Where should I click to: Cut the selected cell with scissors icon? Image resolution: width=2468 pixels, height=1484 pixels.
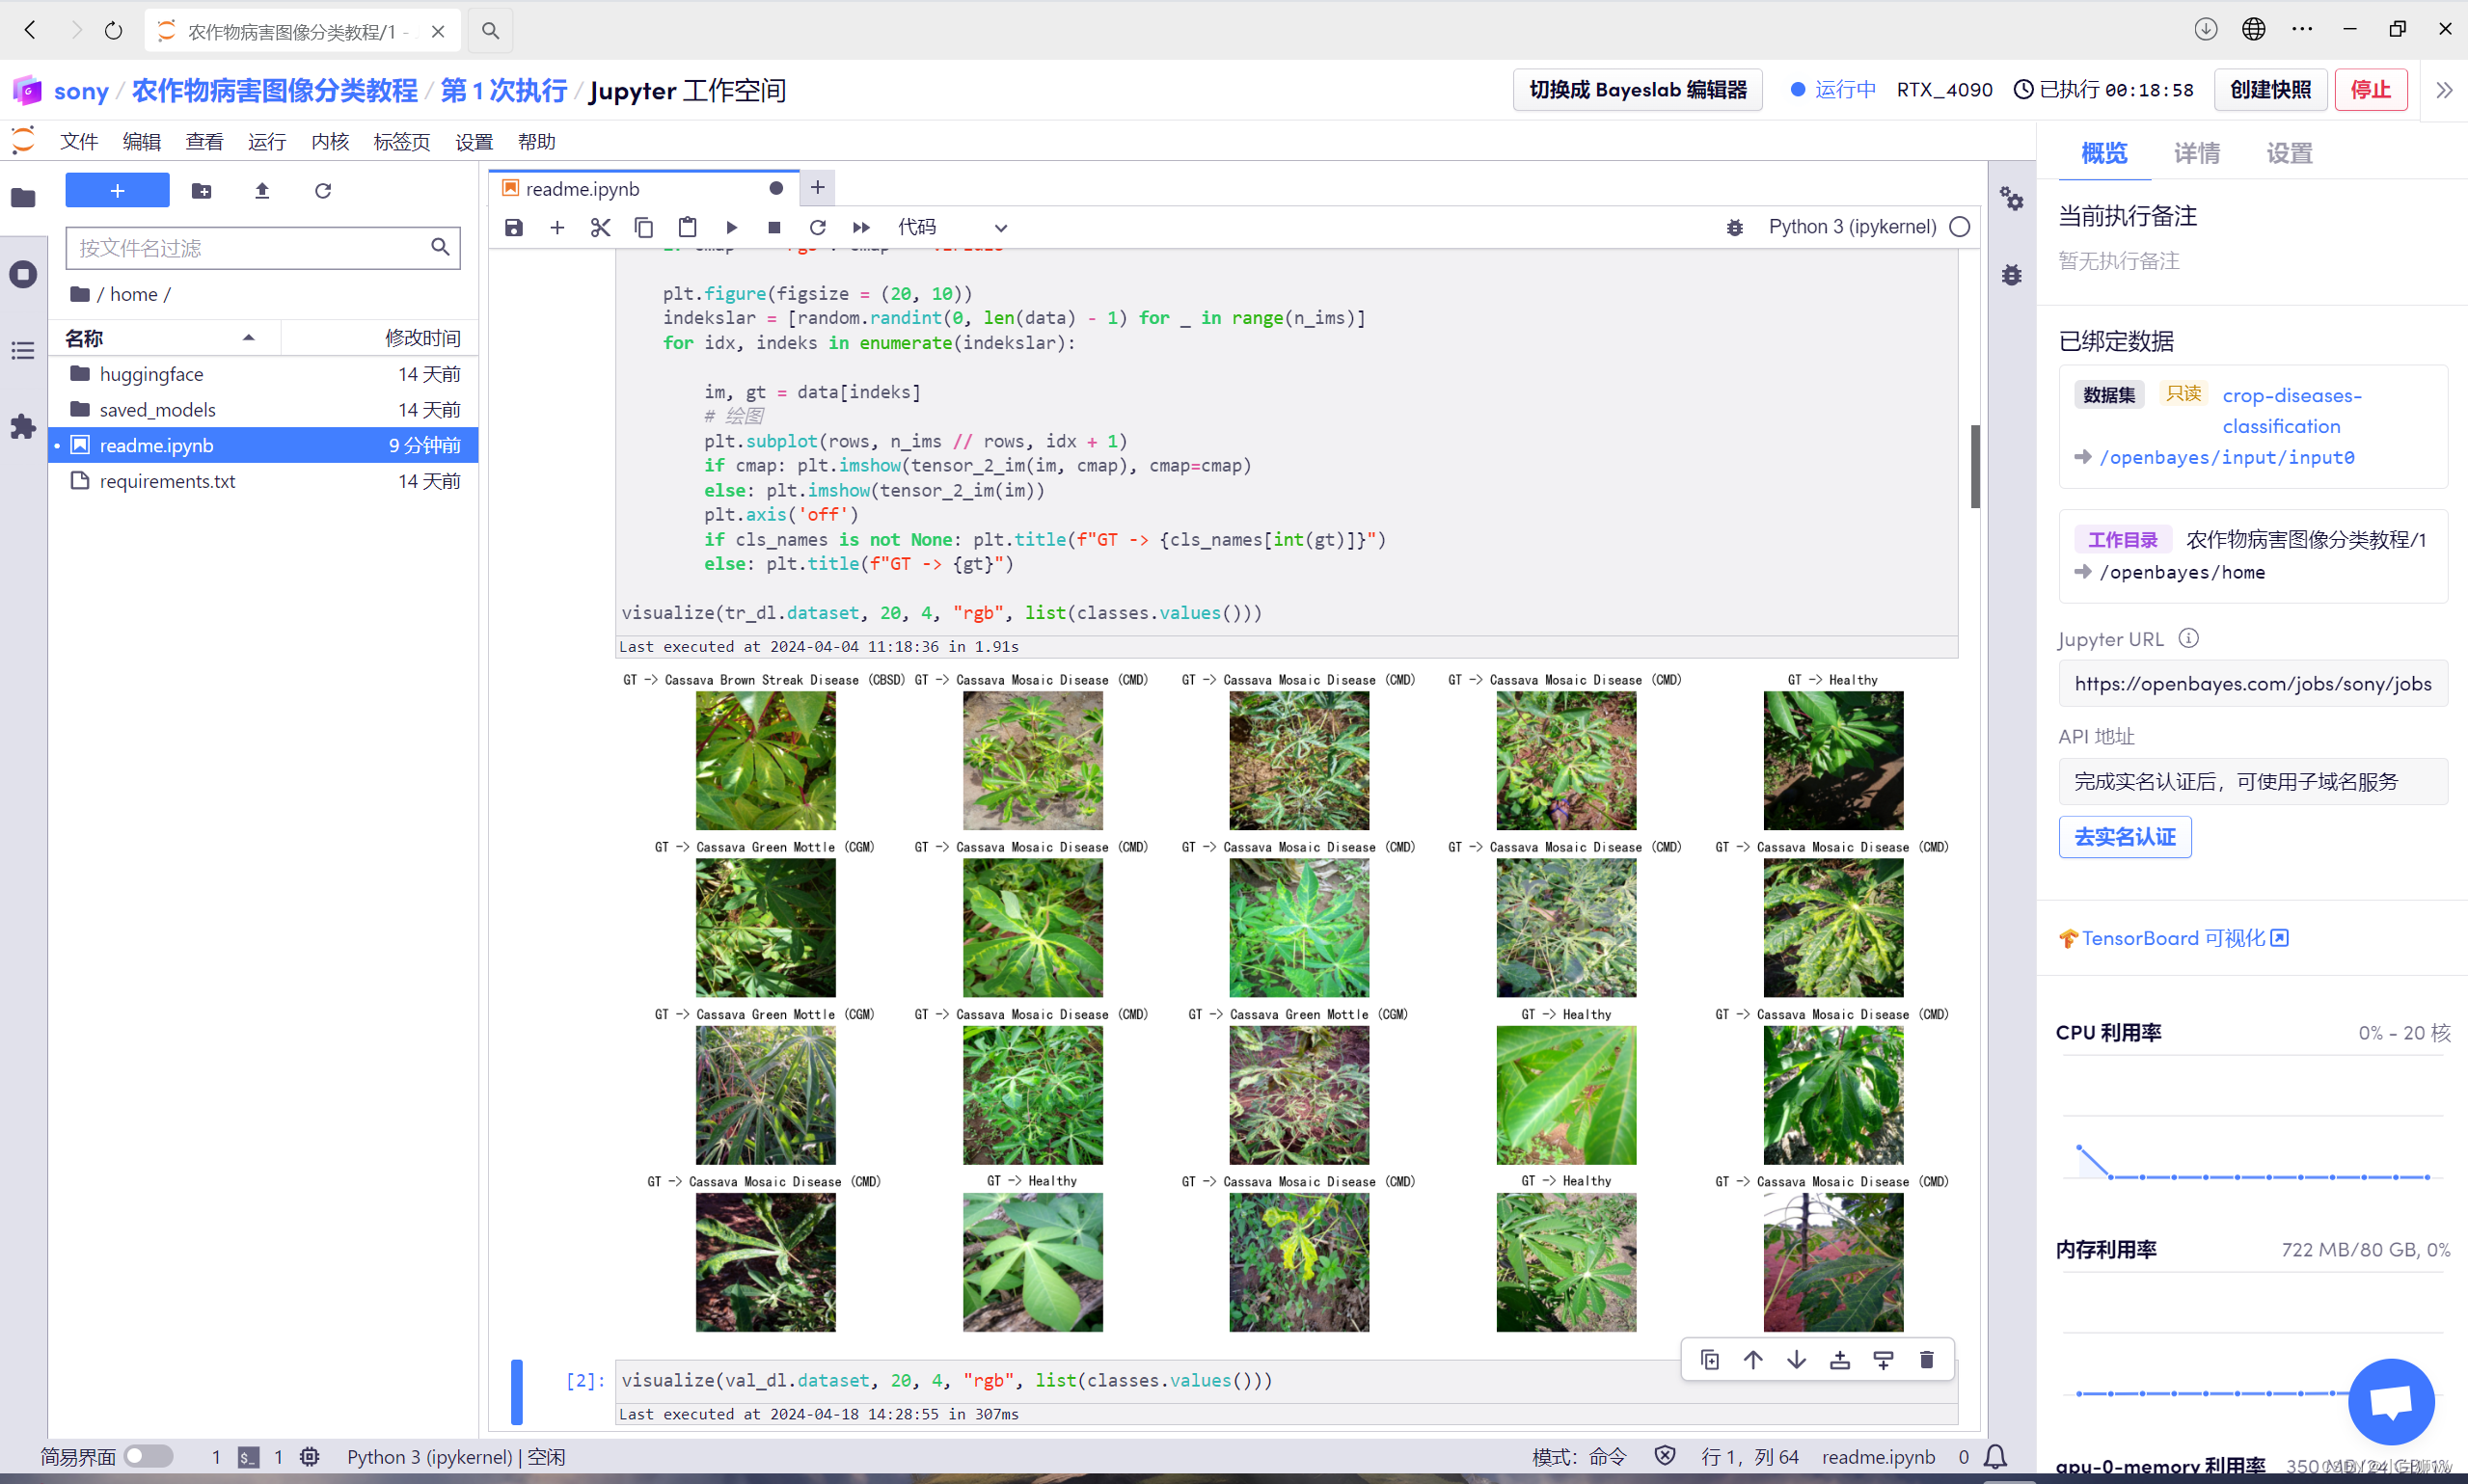pyautogui.click(x=600, y=227)
